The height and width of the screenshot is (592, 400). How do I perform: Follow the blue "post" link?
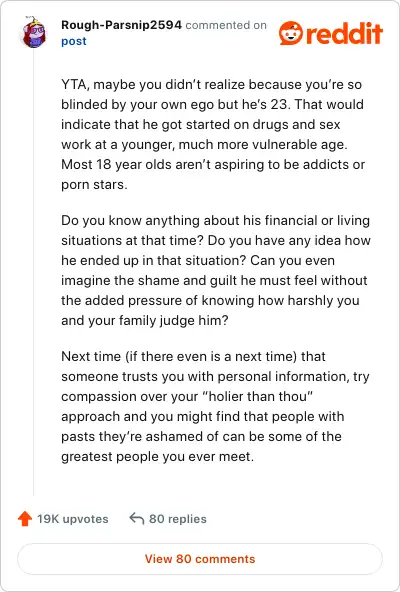pyautogui.click(x=74, y=41)
